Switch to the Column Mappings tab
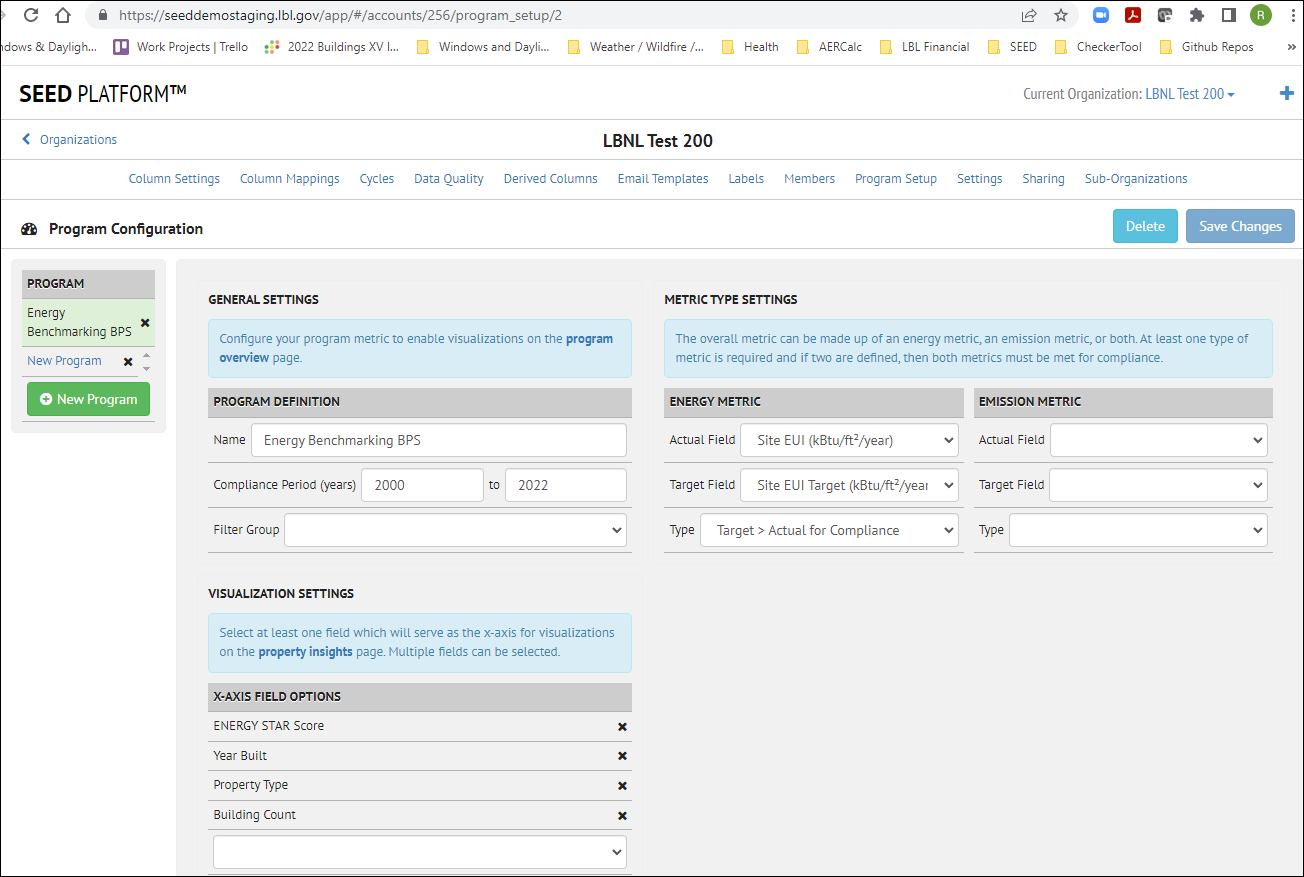1304x877 pixels. tap(289, 178)
